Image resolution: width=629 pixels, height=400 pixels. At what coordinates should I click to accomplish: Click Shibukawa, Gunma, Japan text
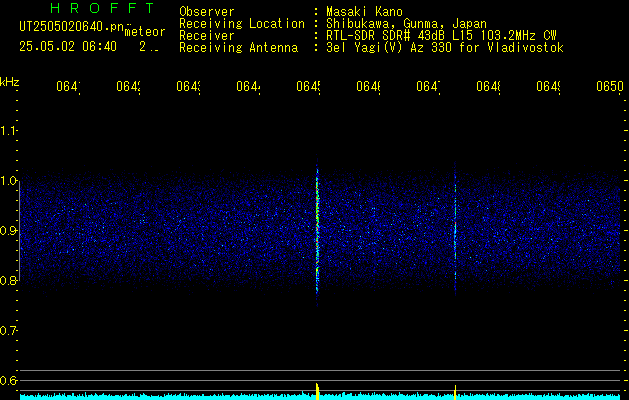[406, 24]
